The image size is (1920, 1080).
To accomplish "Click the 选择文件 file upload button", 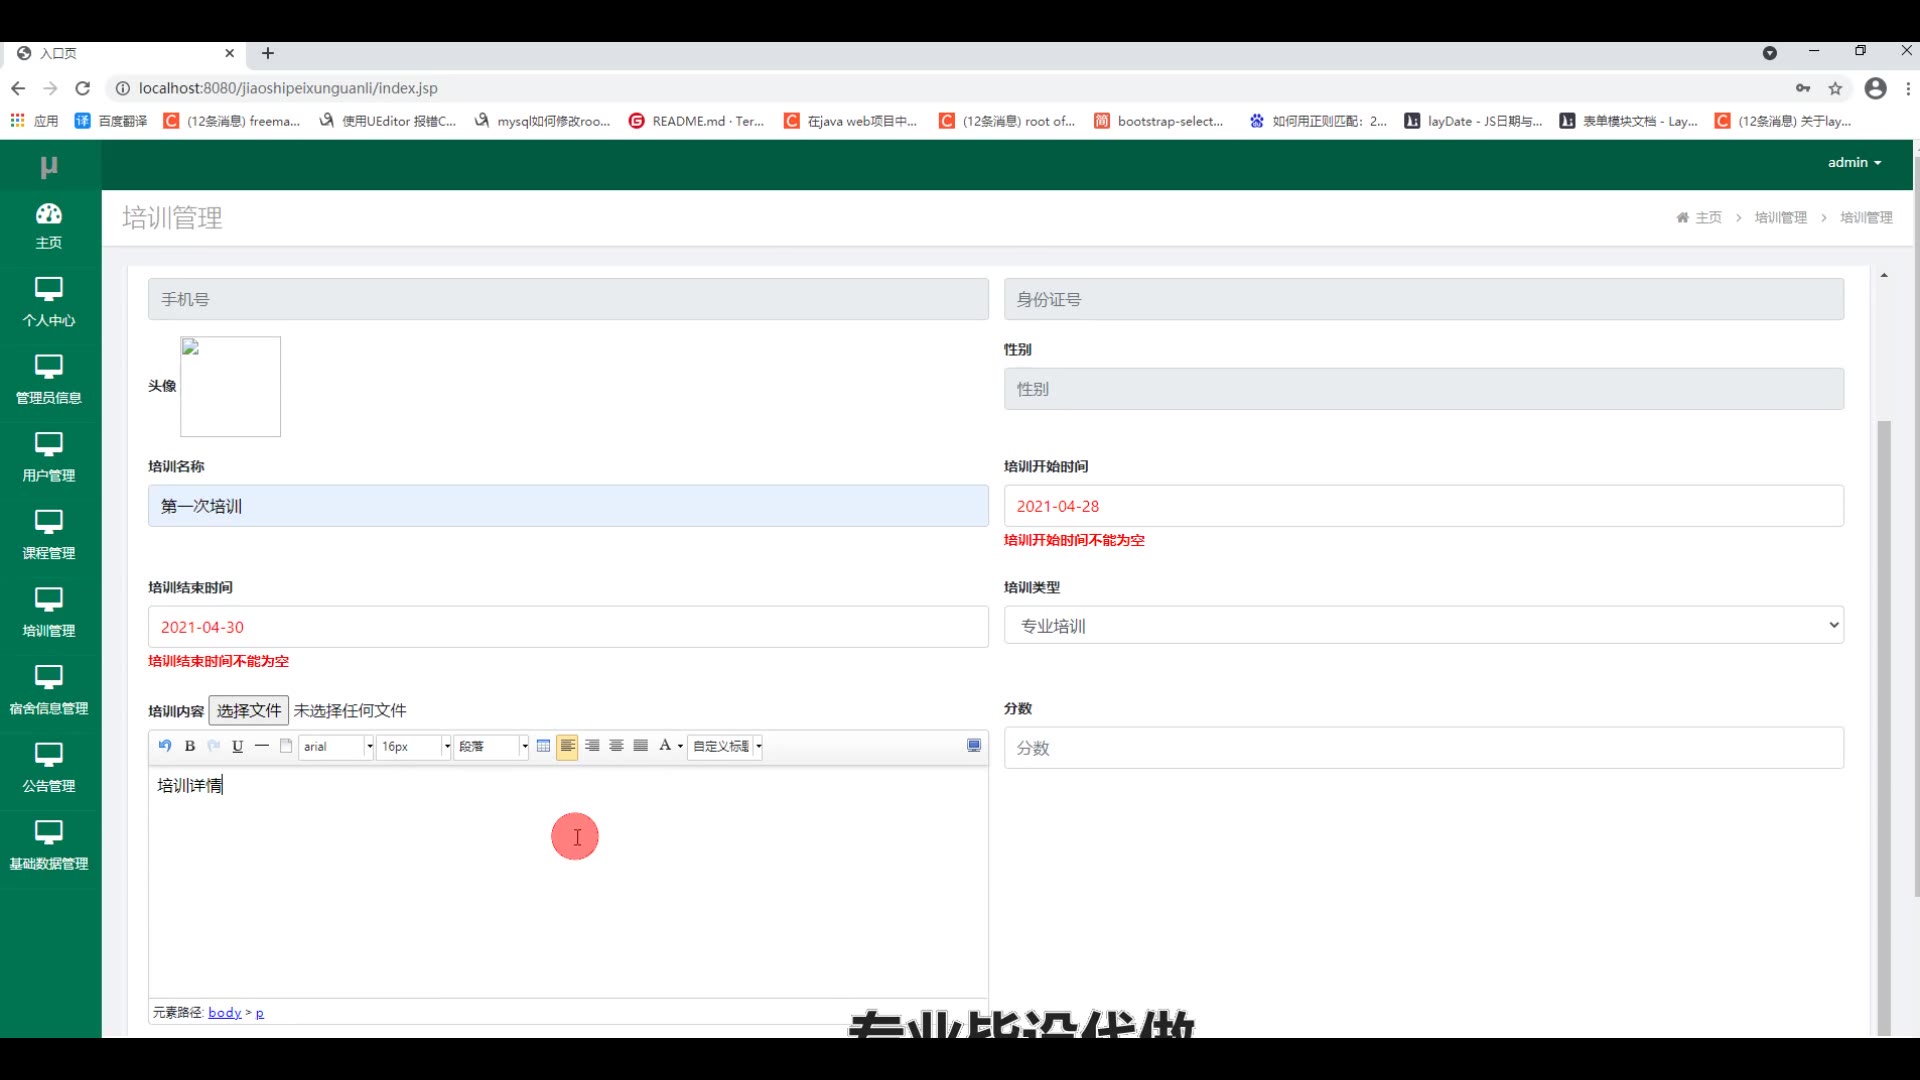I will 249,711.
